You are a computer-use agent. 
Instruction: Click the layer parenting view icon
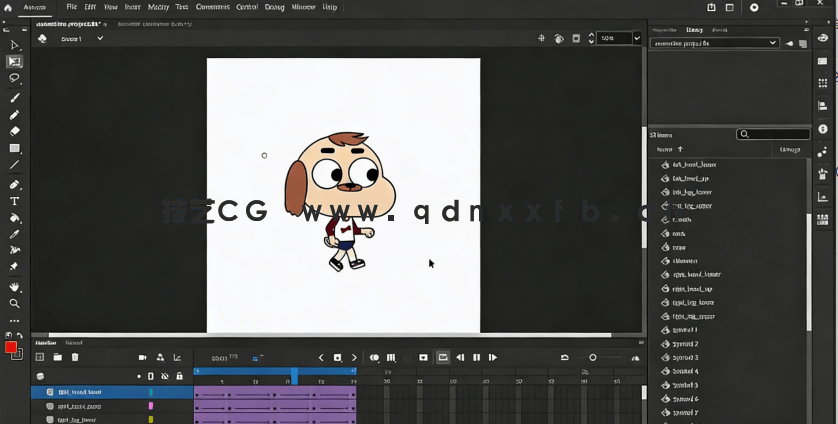point(160,357)
